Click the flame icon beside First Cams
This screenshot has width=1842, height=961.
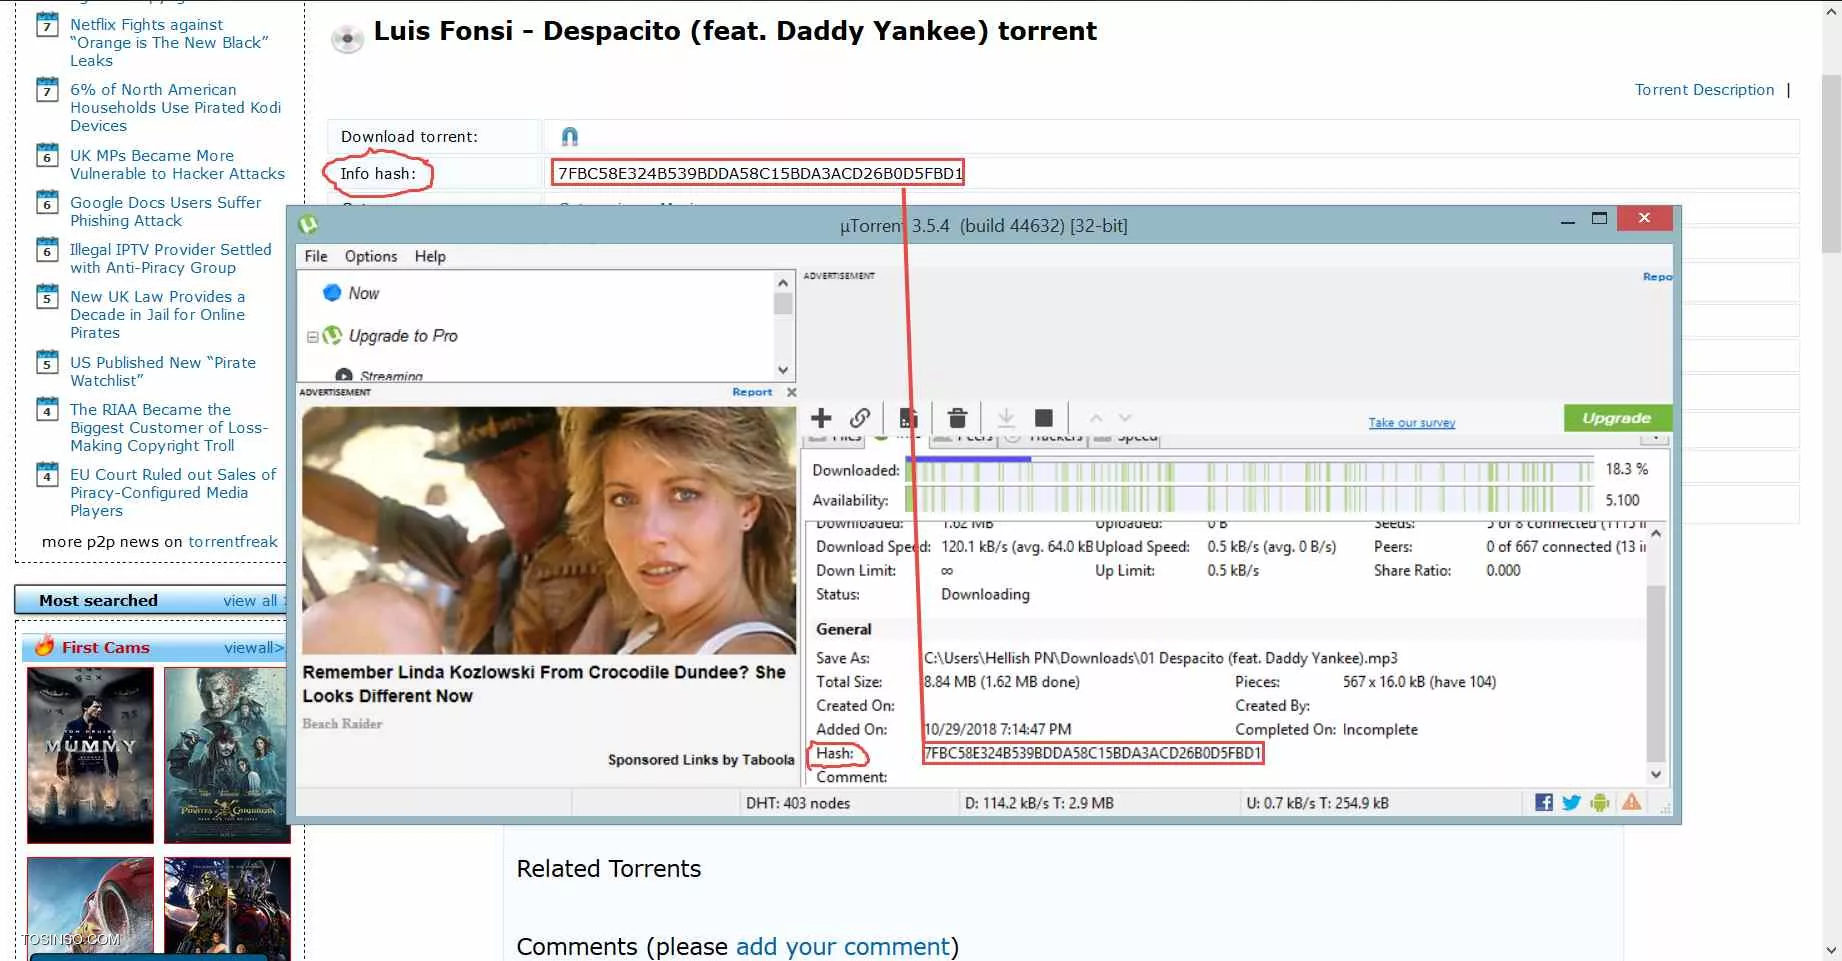click(44, 646)
